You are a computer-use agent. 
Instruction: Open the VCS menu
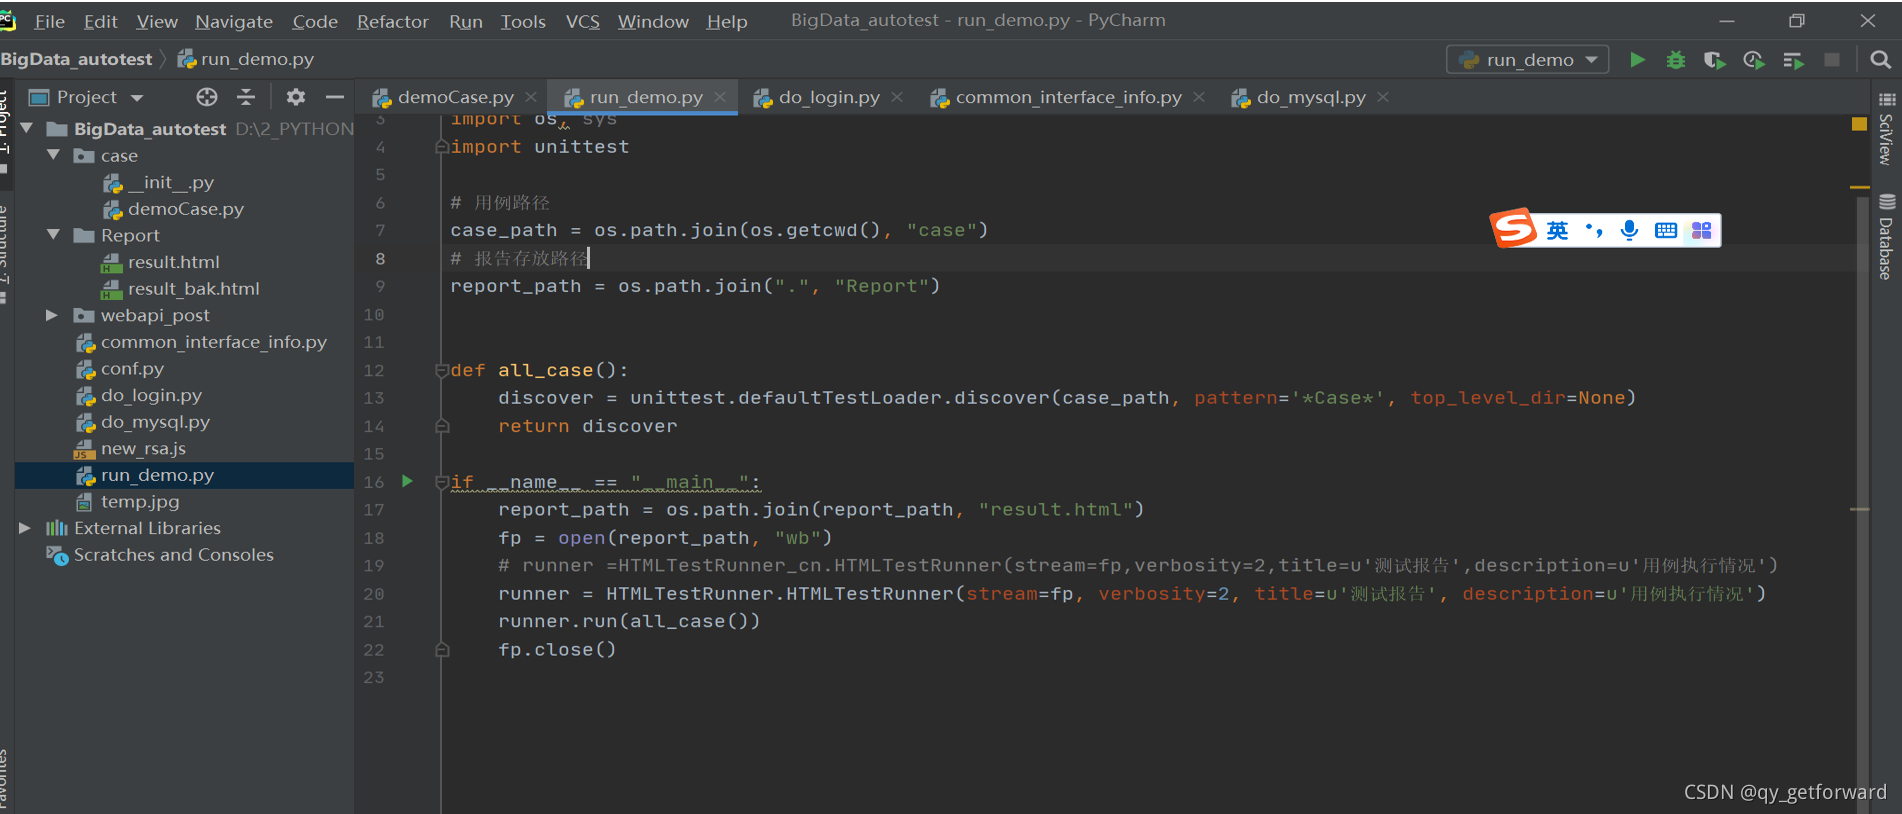pos(583,21)
